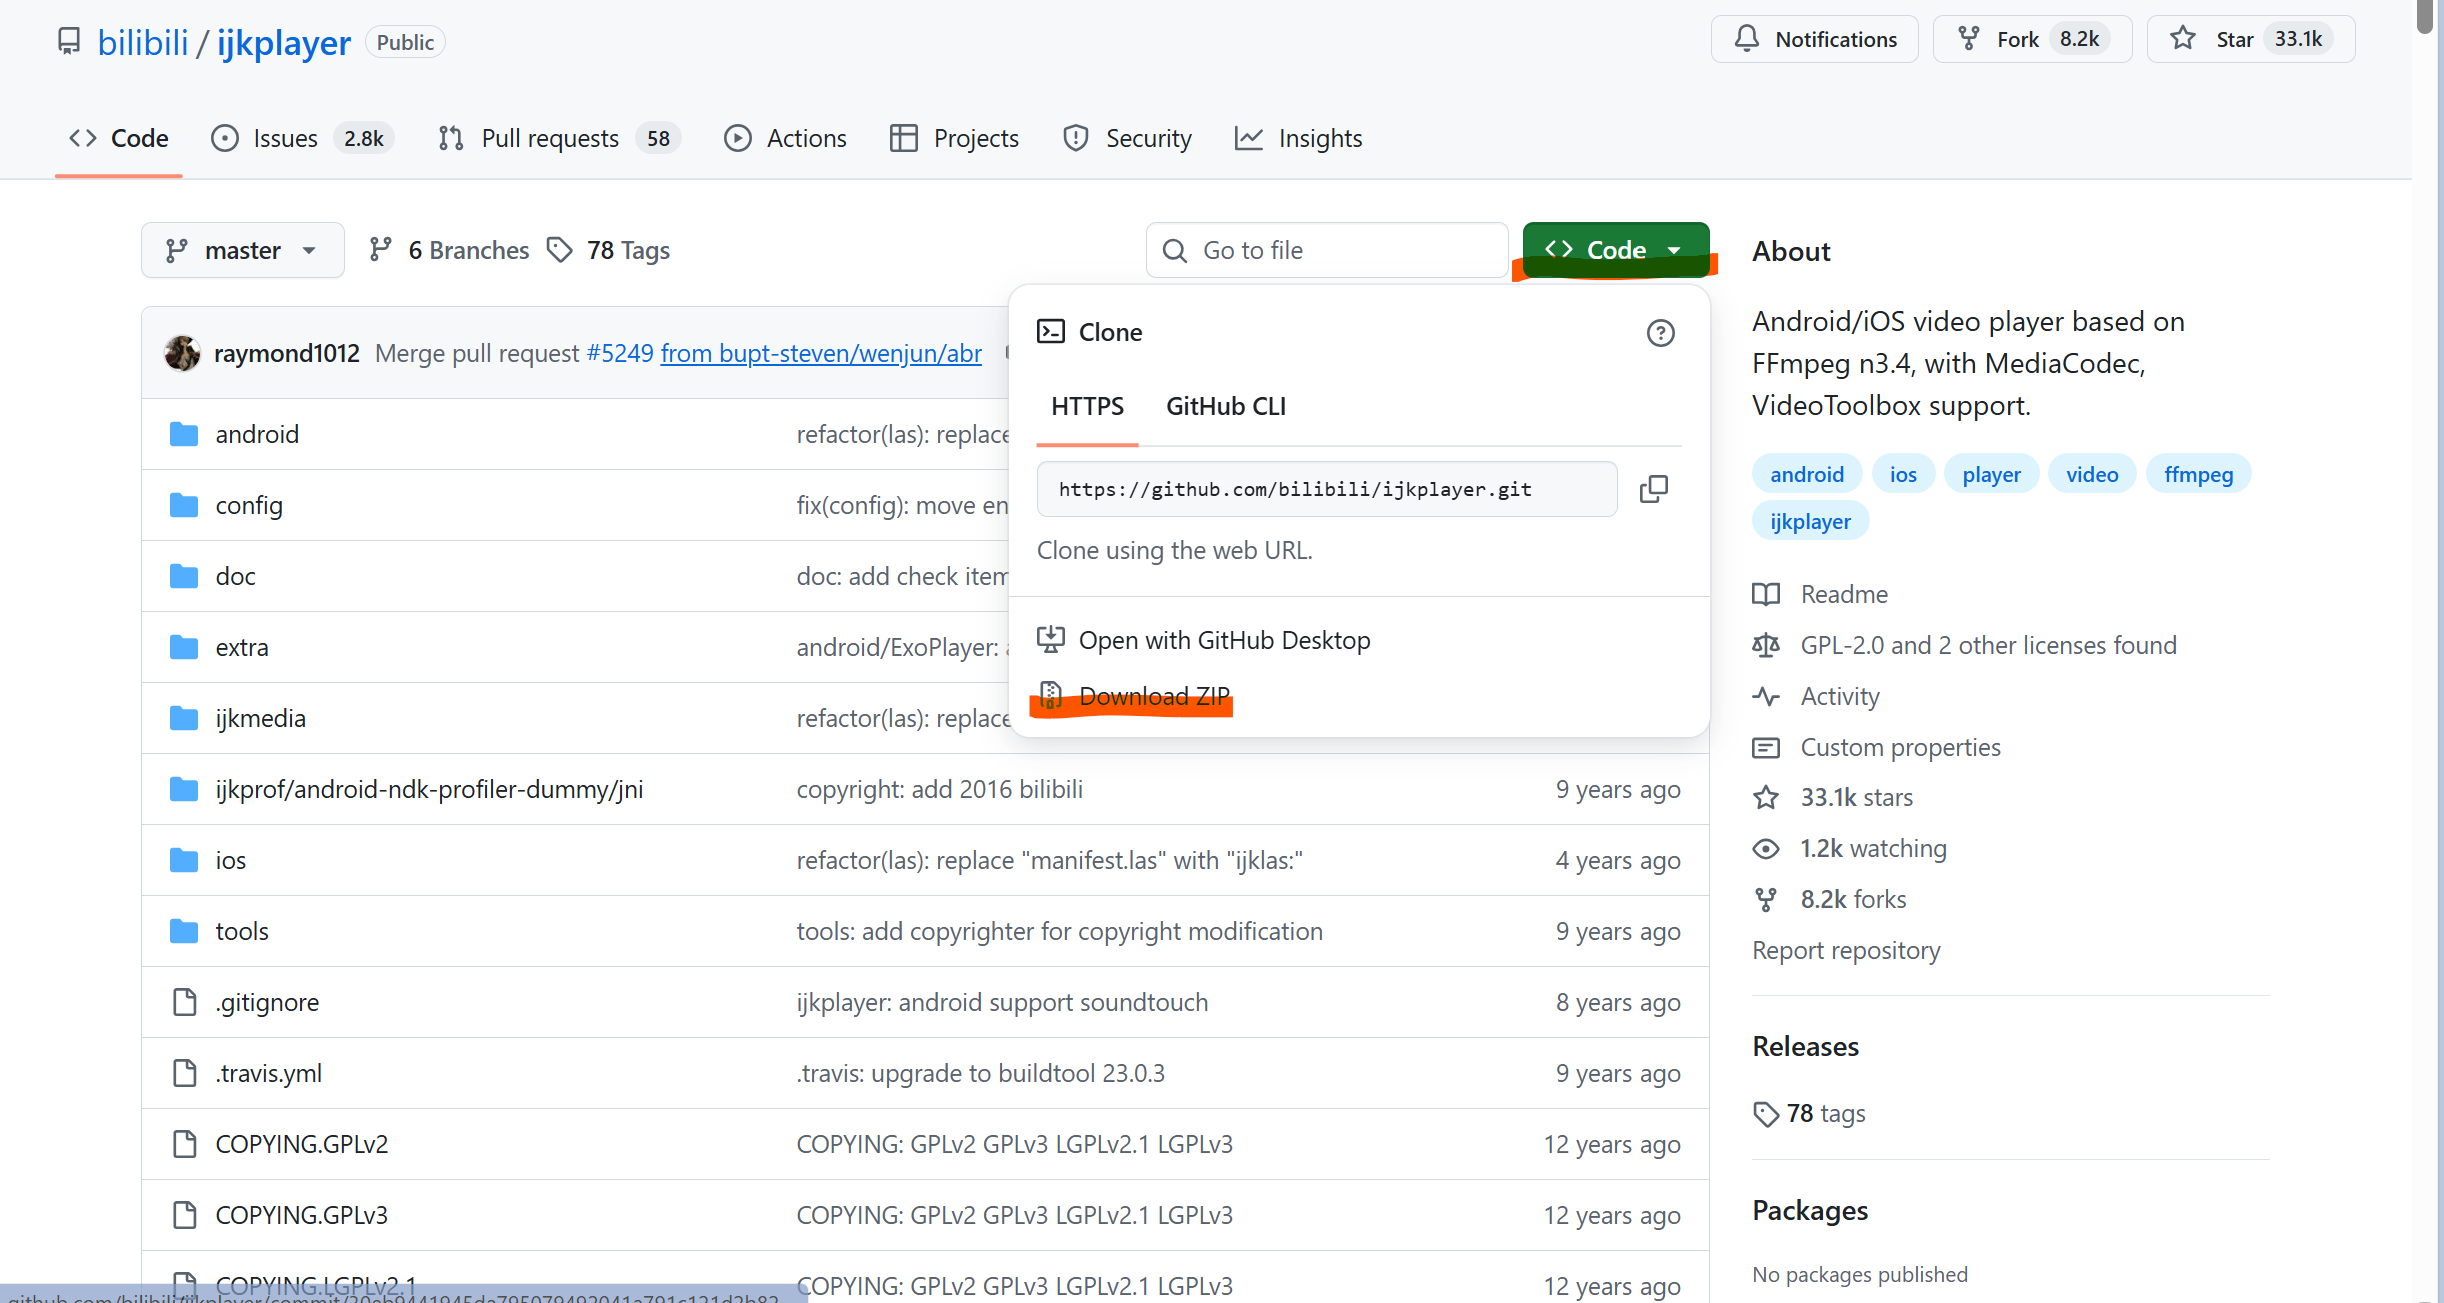Click raymond1012's avatar image
Screen dimensions: 2444x1303
tap(182, 353)
